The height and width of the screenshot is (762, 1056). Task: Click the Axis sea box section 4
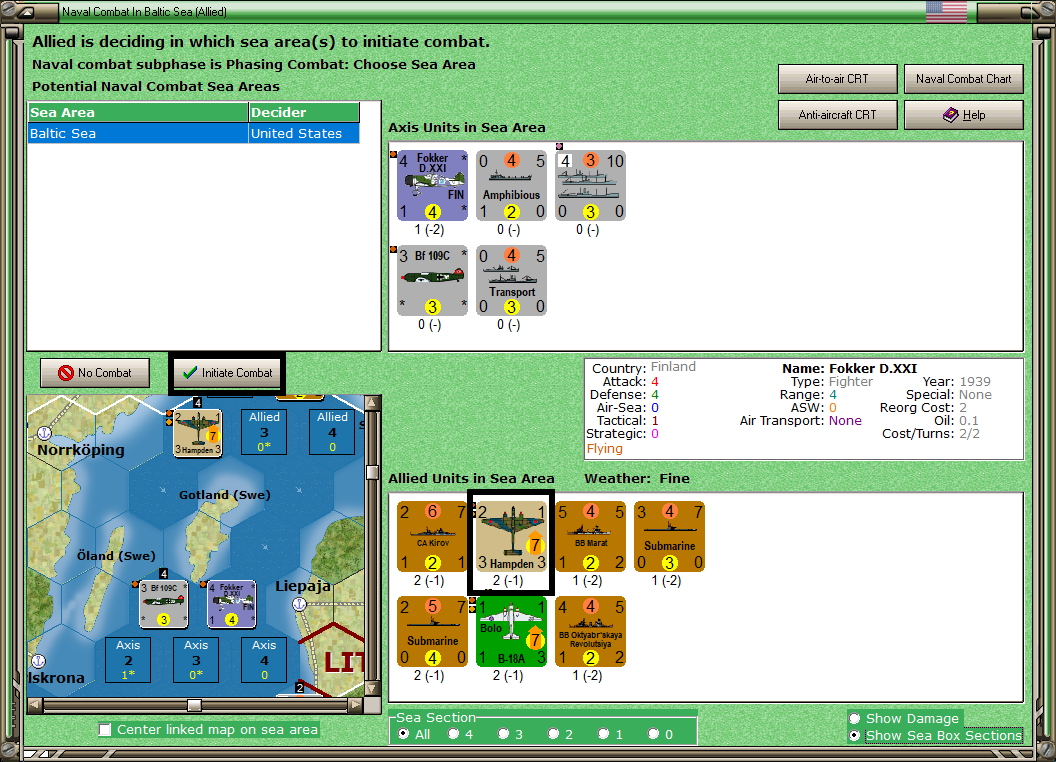click(x=264, y=660)
